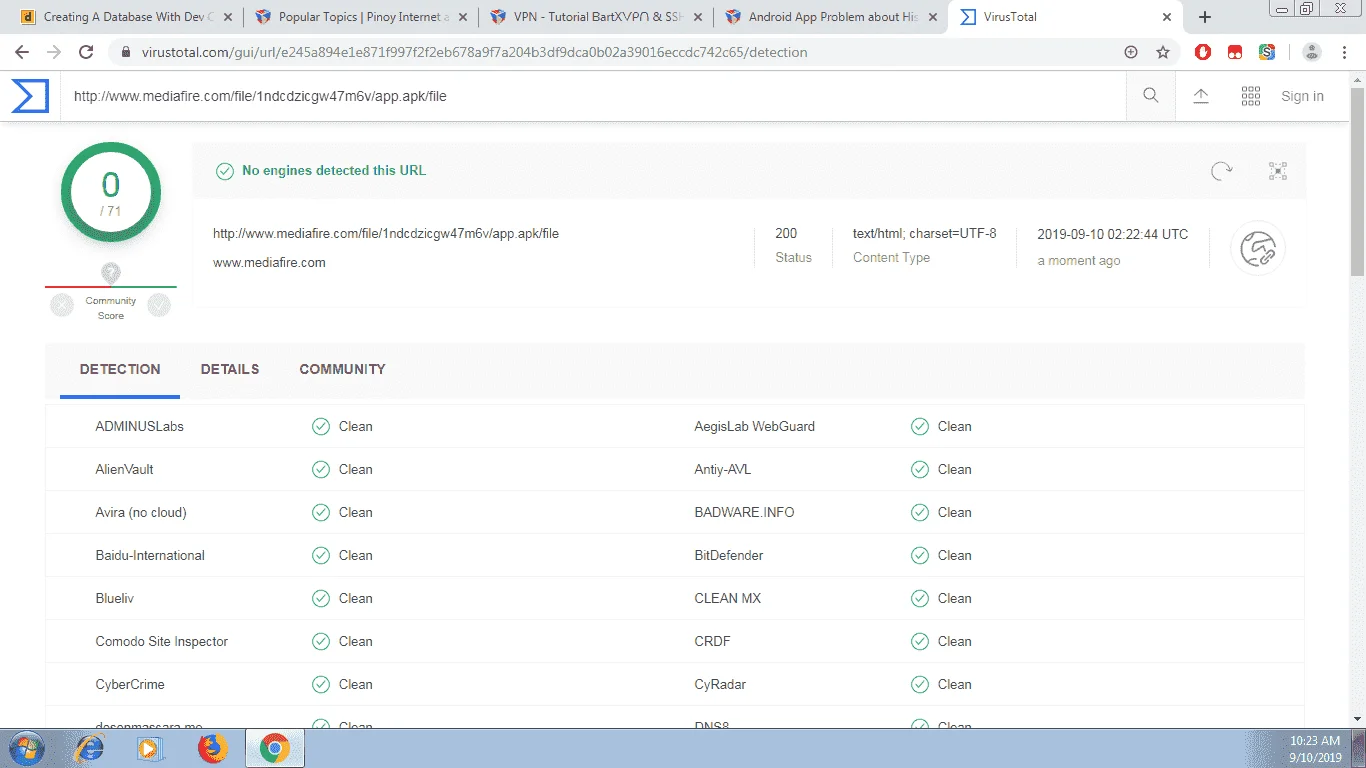Click Chrome back arrow

(x=22, y=52)
